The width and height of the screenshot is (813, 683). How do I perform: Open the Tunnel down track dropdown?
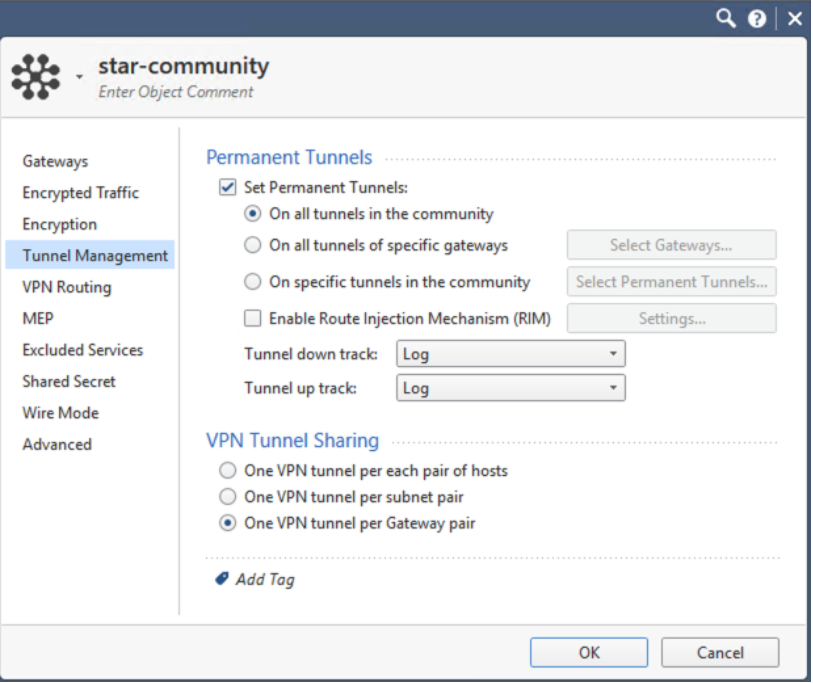coord(510,355)
